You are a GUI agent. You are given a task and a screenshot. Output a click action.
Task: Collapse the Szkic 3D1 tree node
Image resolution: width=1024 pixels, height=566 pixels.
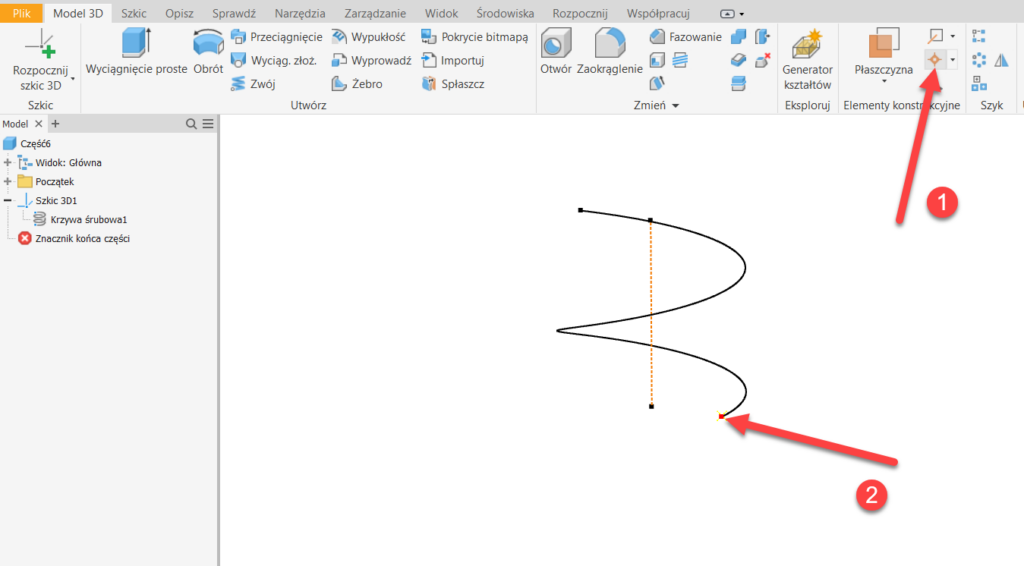(x=8, y=201)
